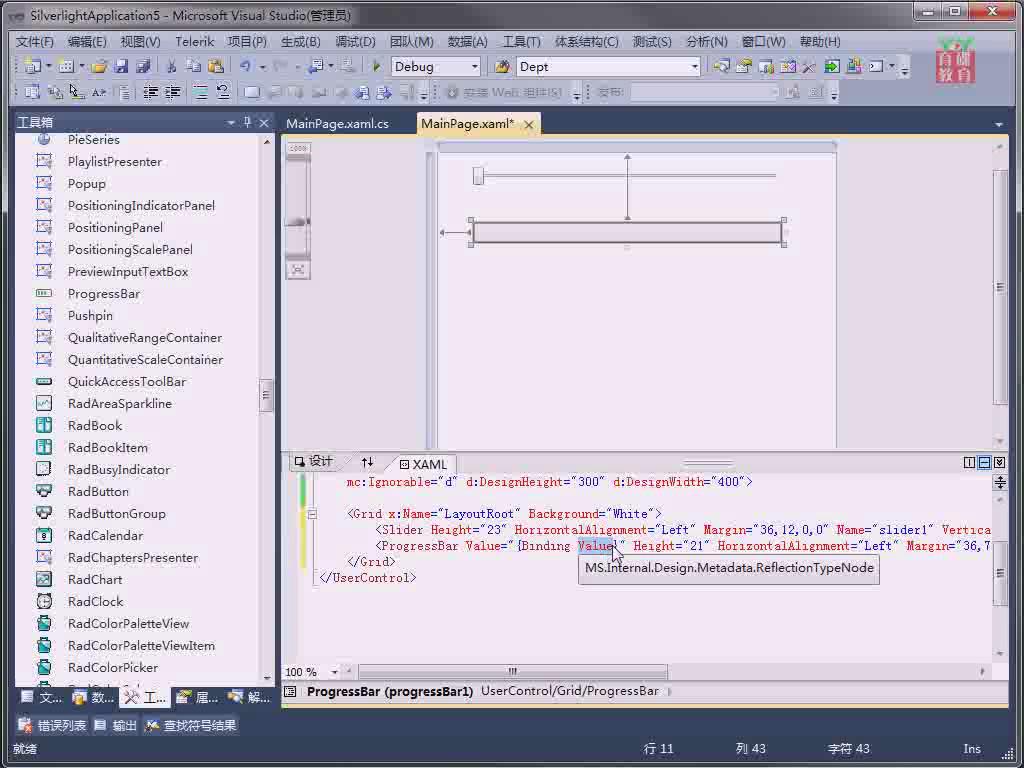The width and height of the screenshot is (1024, 768).
Task: Click the Save All icon
Action: pyautogui.click(x=143, y=67)
